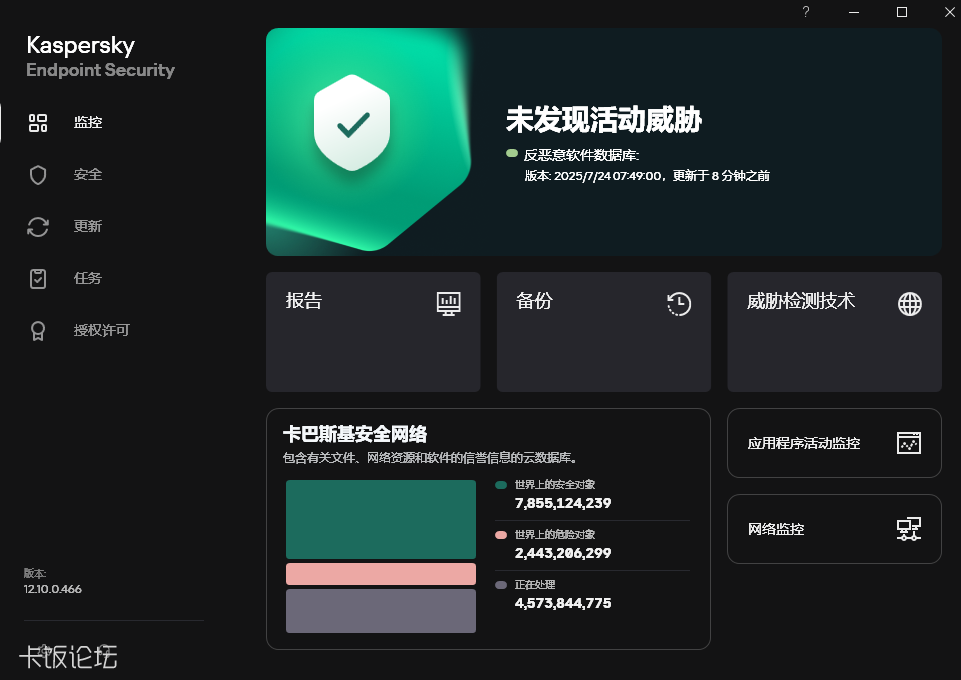Click the pink dangerous objects bar
Image resolution: width=961 pixels, height=680 pixels.
click(381, 574)
